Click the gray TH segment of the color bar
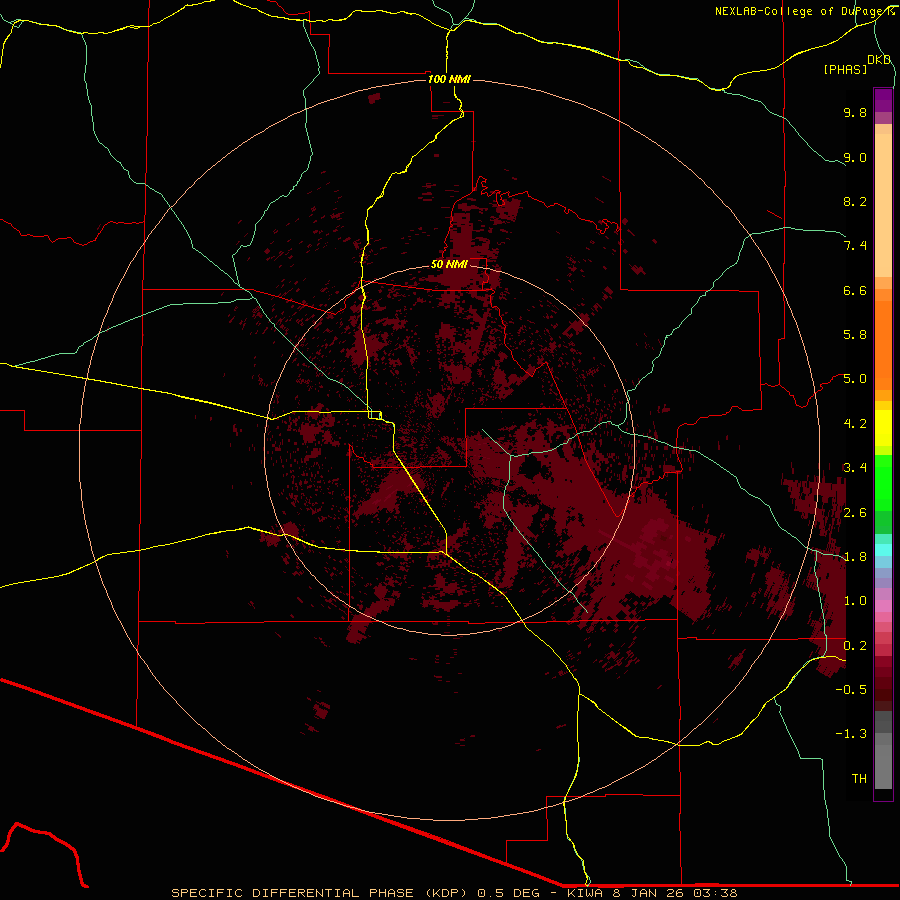 (883, 766)
